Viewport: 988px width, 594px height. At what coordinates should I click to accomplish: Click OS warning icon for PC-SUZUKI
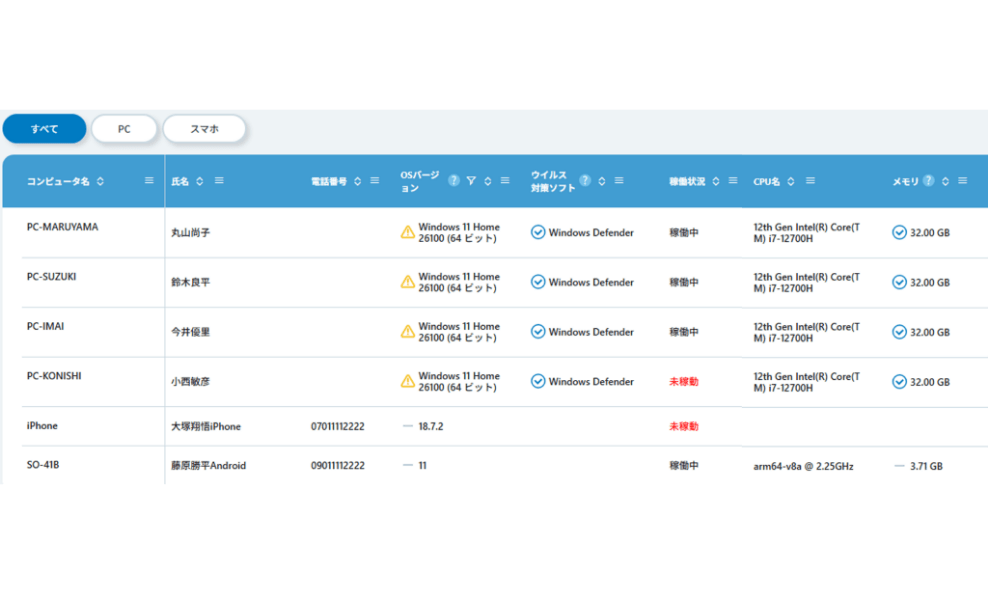[x=408, y=282]
